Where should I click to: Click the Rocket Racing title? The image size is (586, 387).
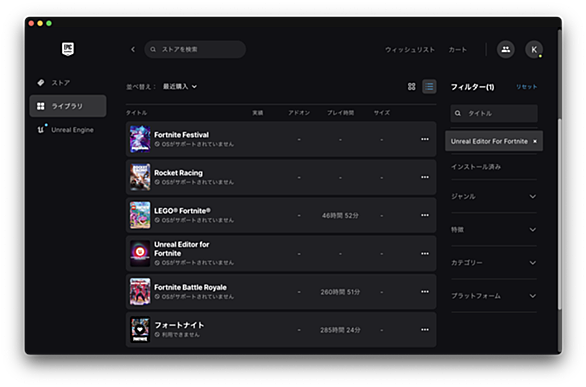(x=178, y=173)
